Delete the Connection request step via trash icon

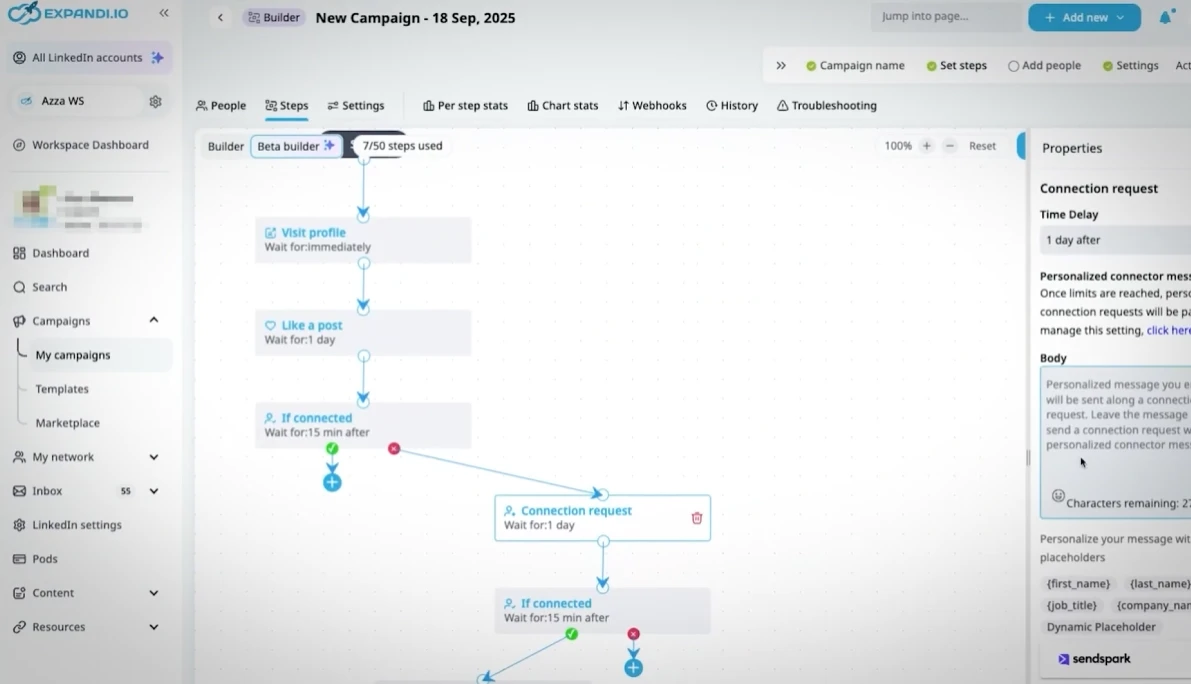pyautogui.click(x=697, y=518)
